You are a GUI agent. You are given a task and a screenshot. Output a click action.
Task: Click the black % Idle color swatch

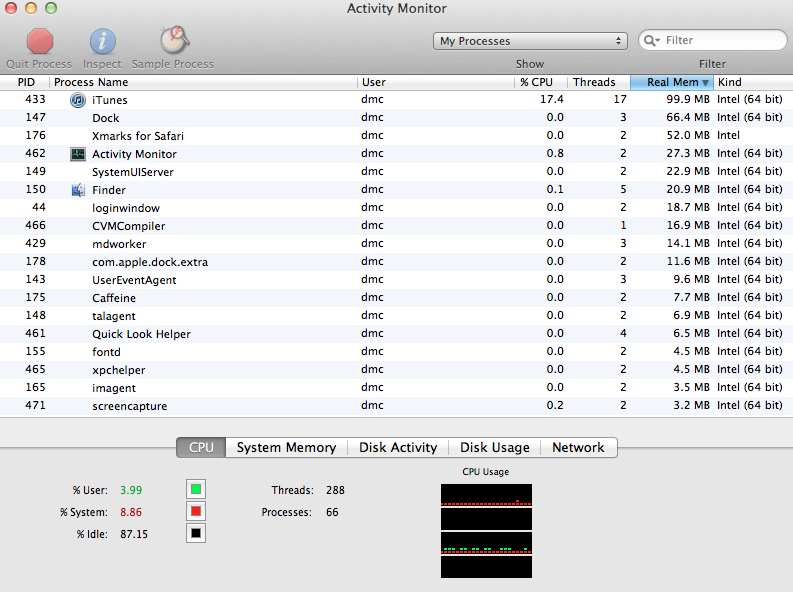196,533
